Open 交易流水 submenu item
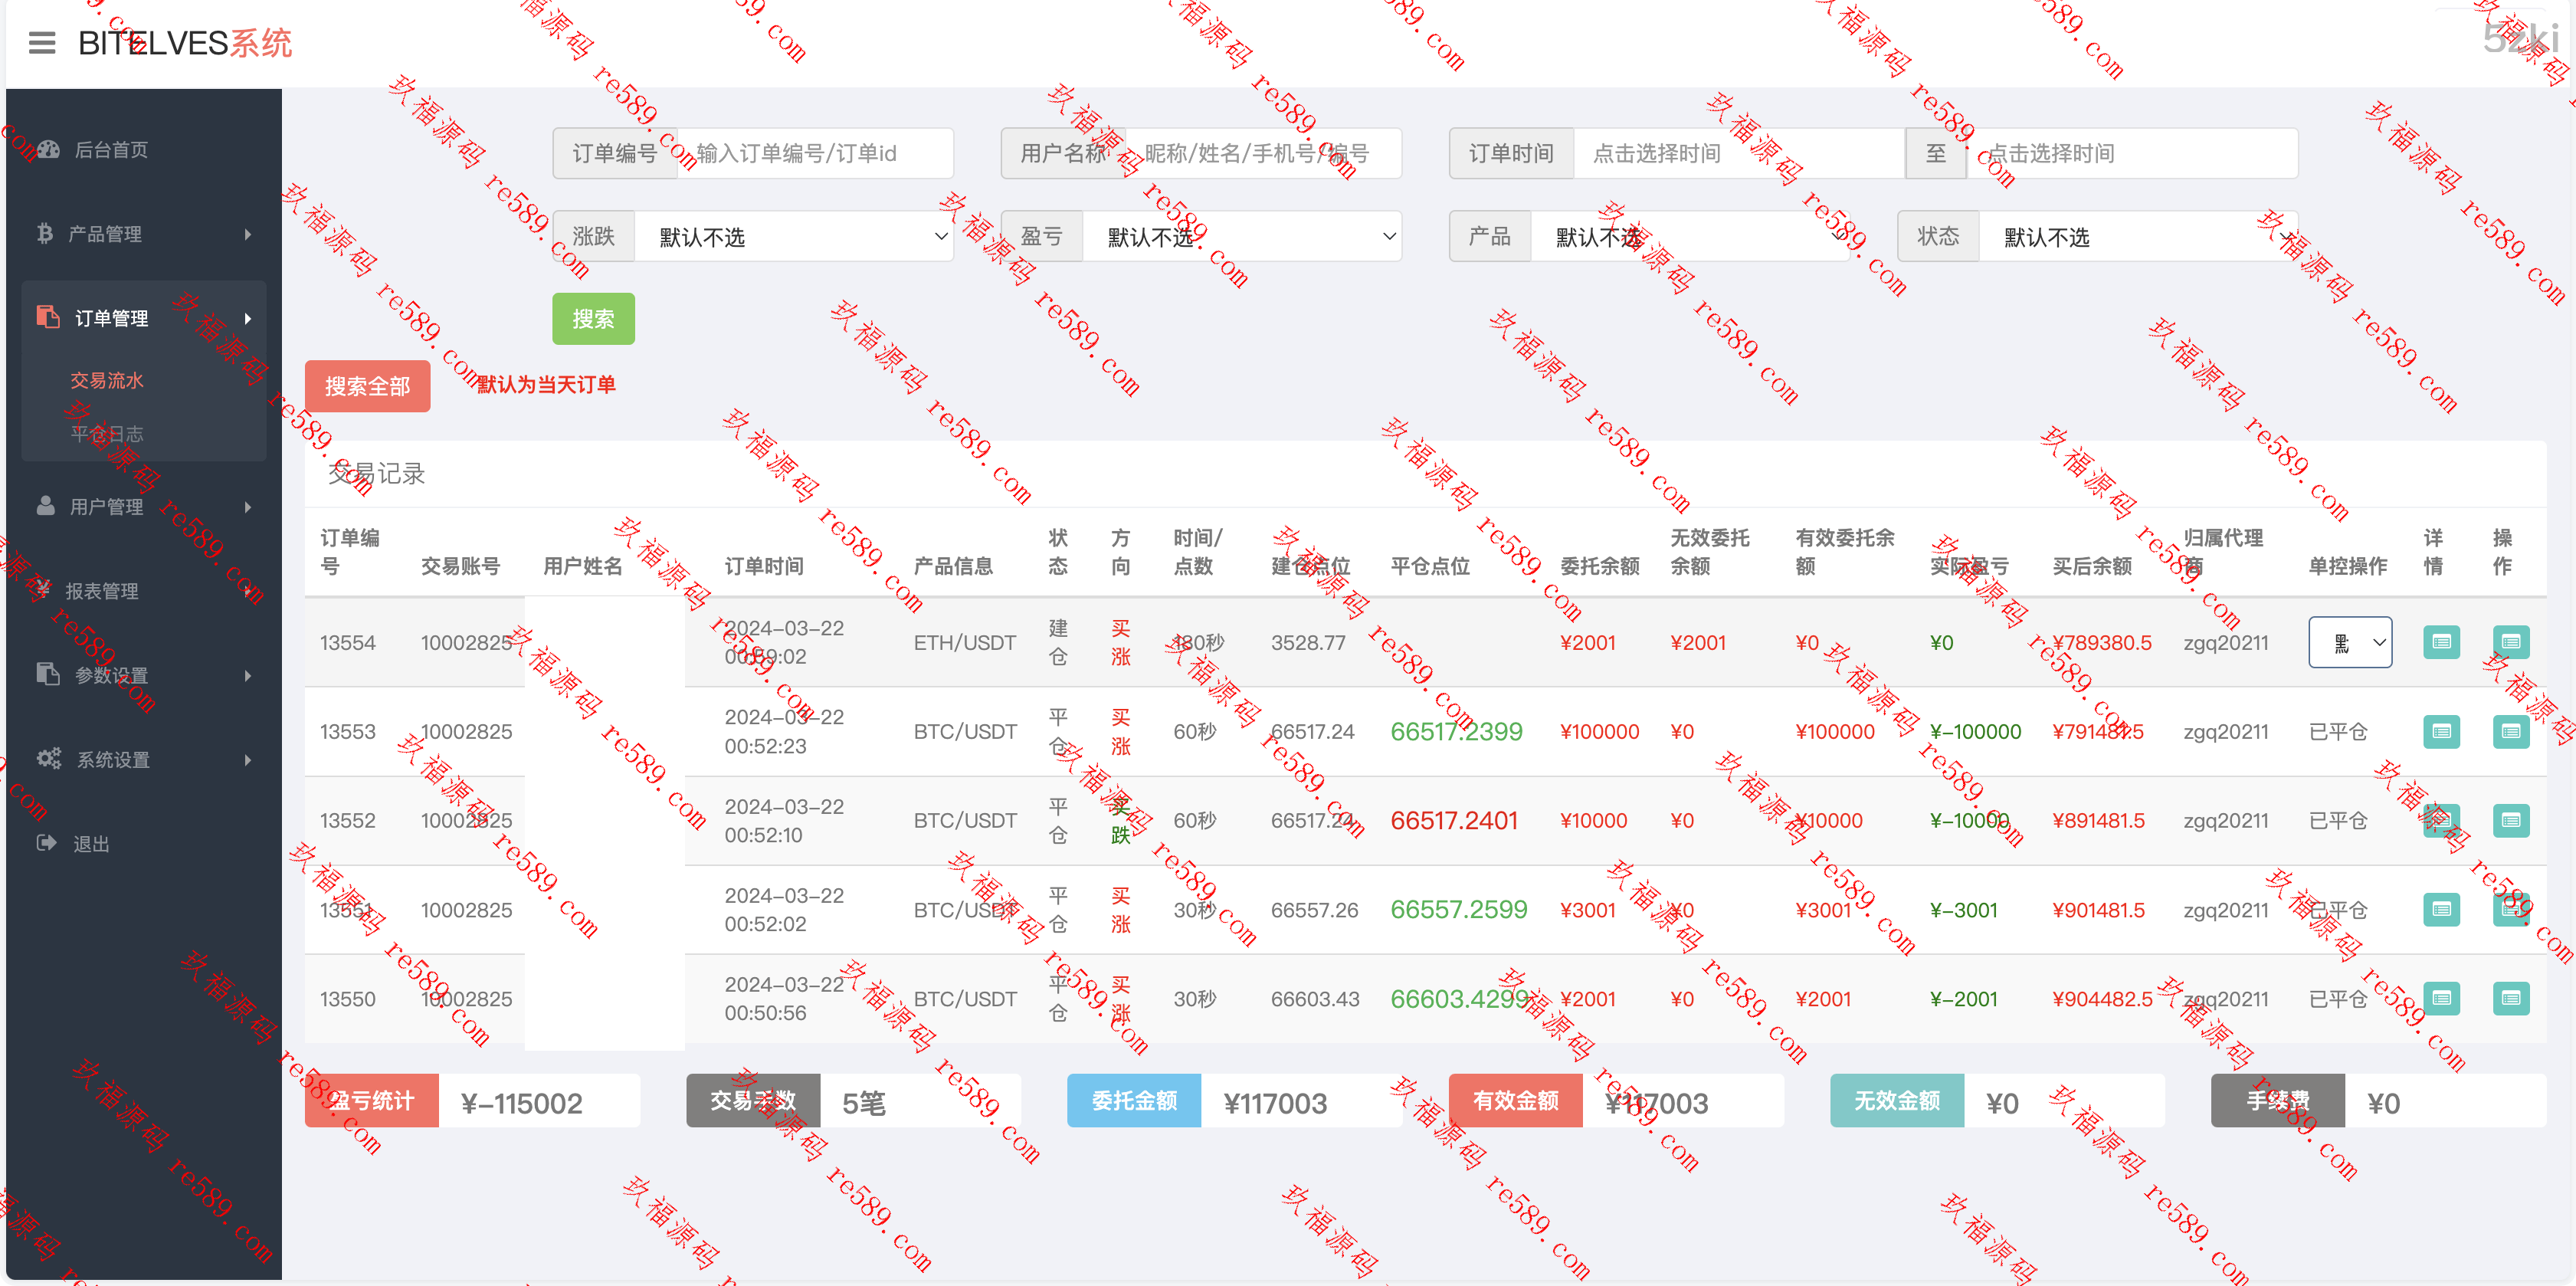 107,380
